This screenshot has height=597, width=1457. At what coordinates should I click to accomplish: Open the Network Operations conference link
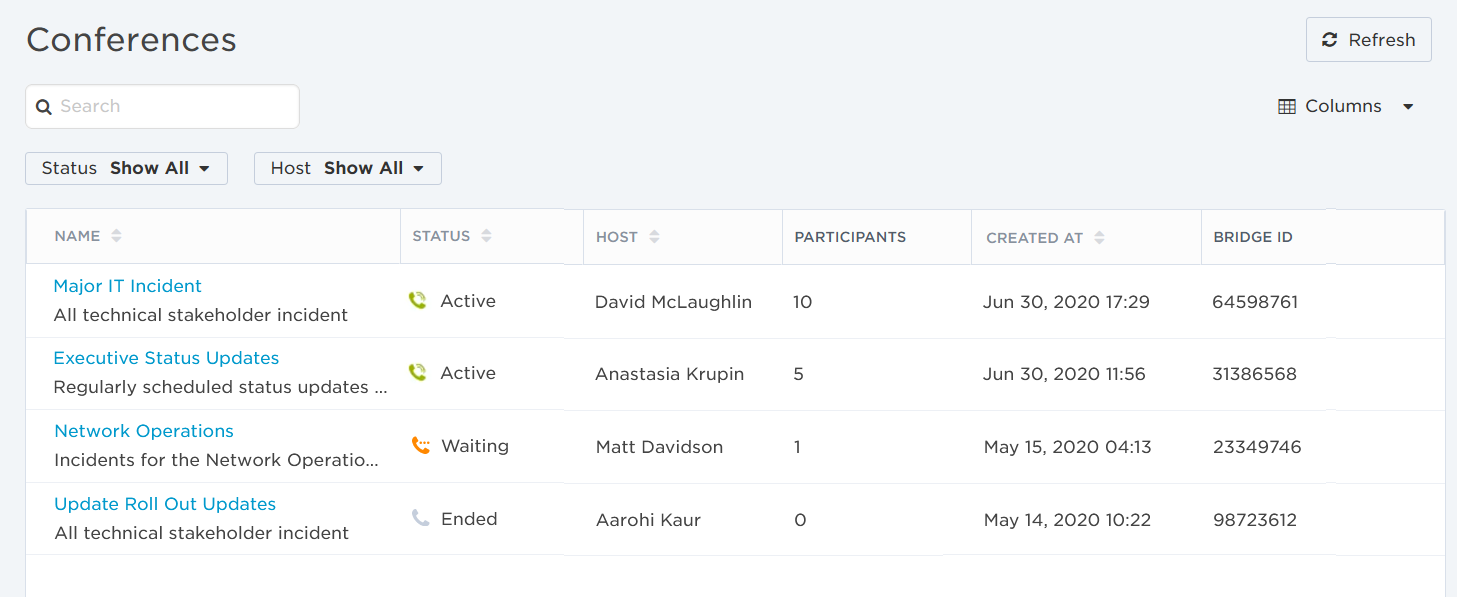(x=144, y=431)
